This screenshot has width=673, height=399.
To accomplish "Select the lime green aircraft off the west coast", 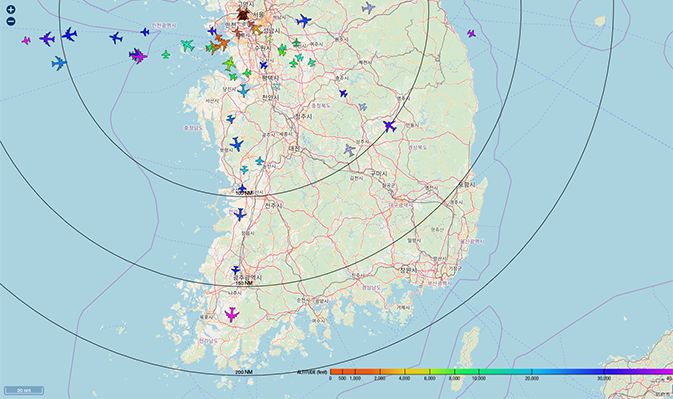I will pyautogui.click(x=230, y=63).
